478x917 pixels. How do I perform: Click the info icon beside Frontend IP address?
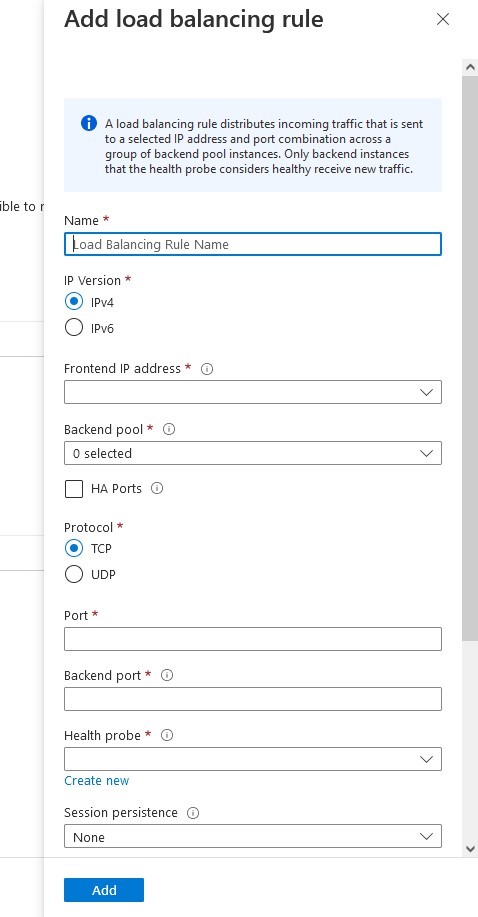[207, 369]
